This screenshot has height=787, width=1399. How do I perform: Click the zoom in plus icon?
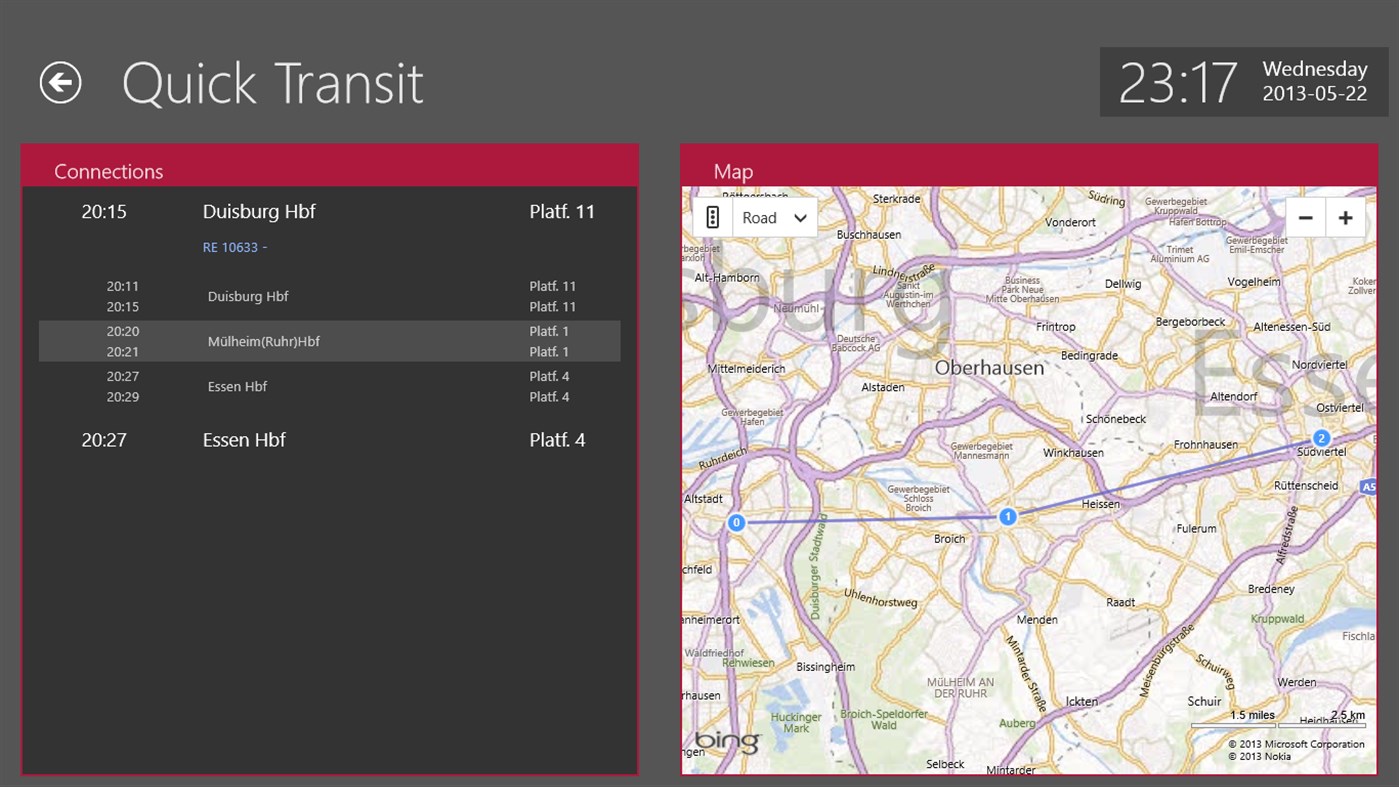[x=1345, y=217]
